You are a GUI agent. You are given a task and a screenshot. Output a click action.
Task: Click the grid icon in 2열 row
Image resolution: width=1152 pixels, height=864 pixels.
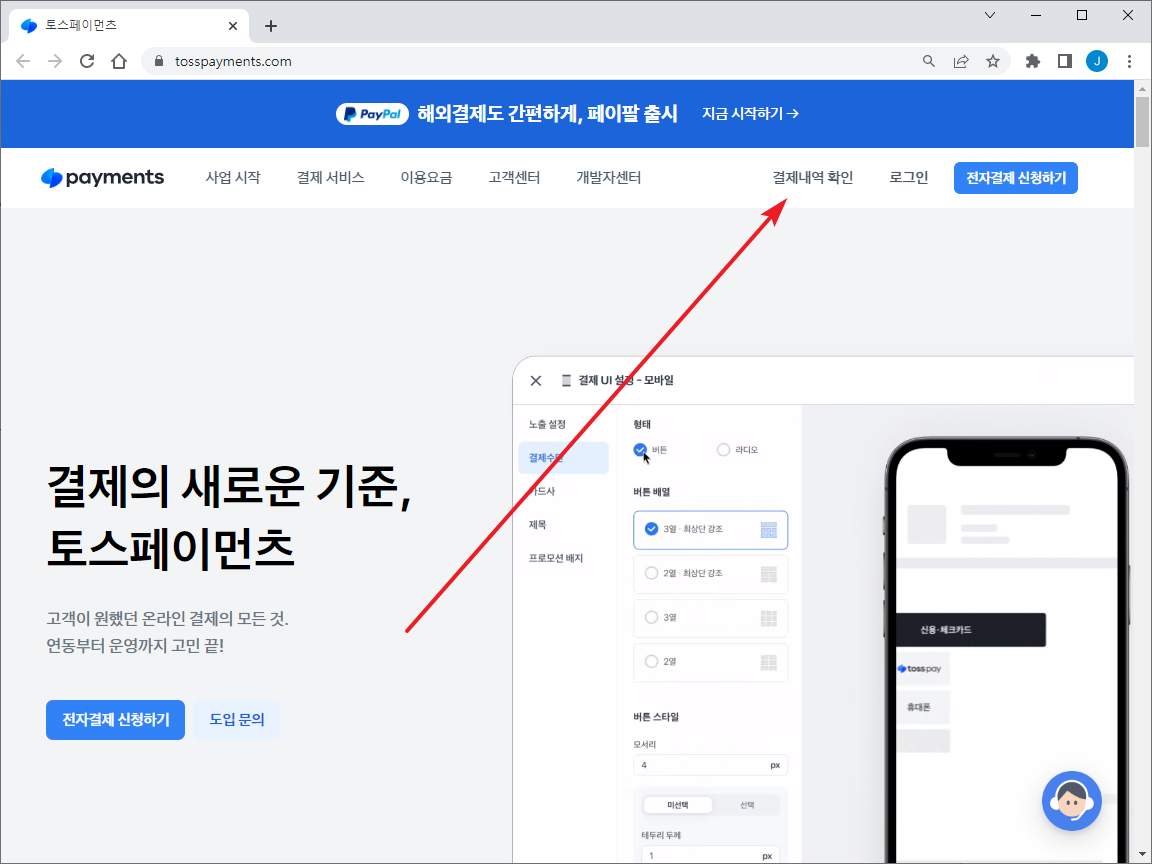tap(768, 662)
